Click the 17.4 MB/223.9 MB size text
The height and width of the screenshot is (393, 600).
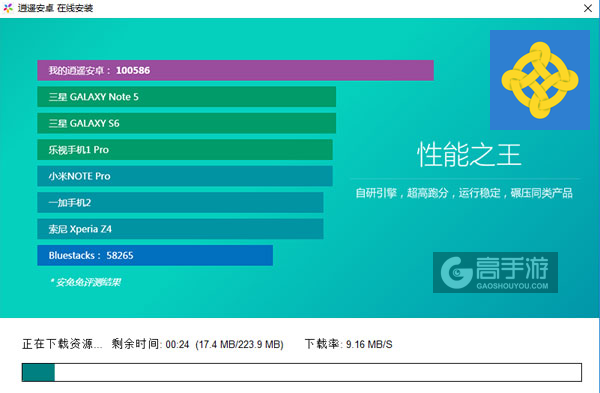click(240, 344)
